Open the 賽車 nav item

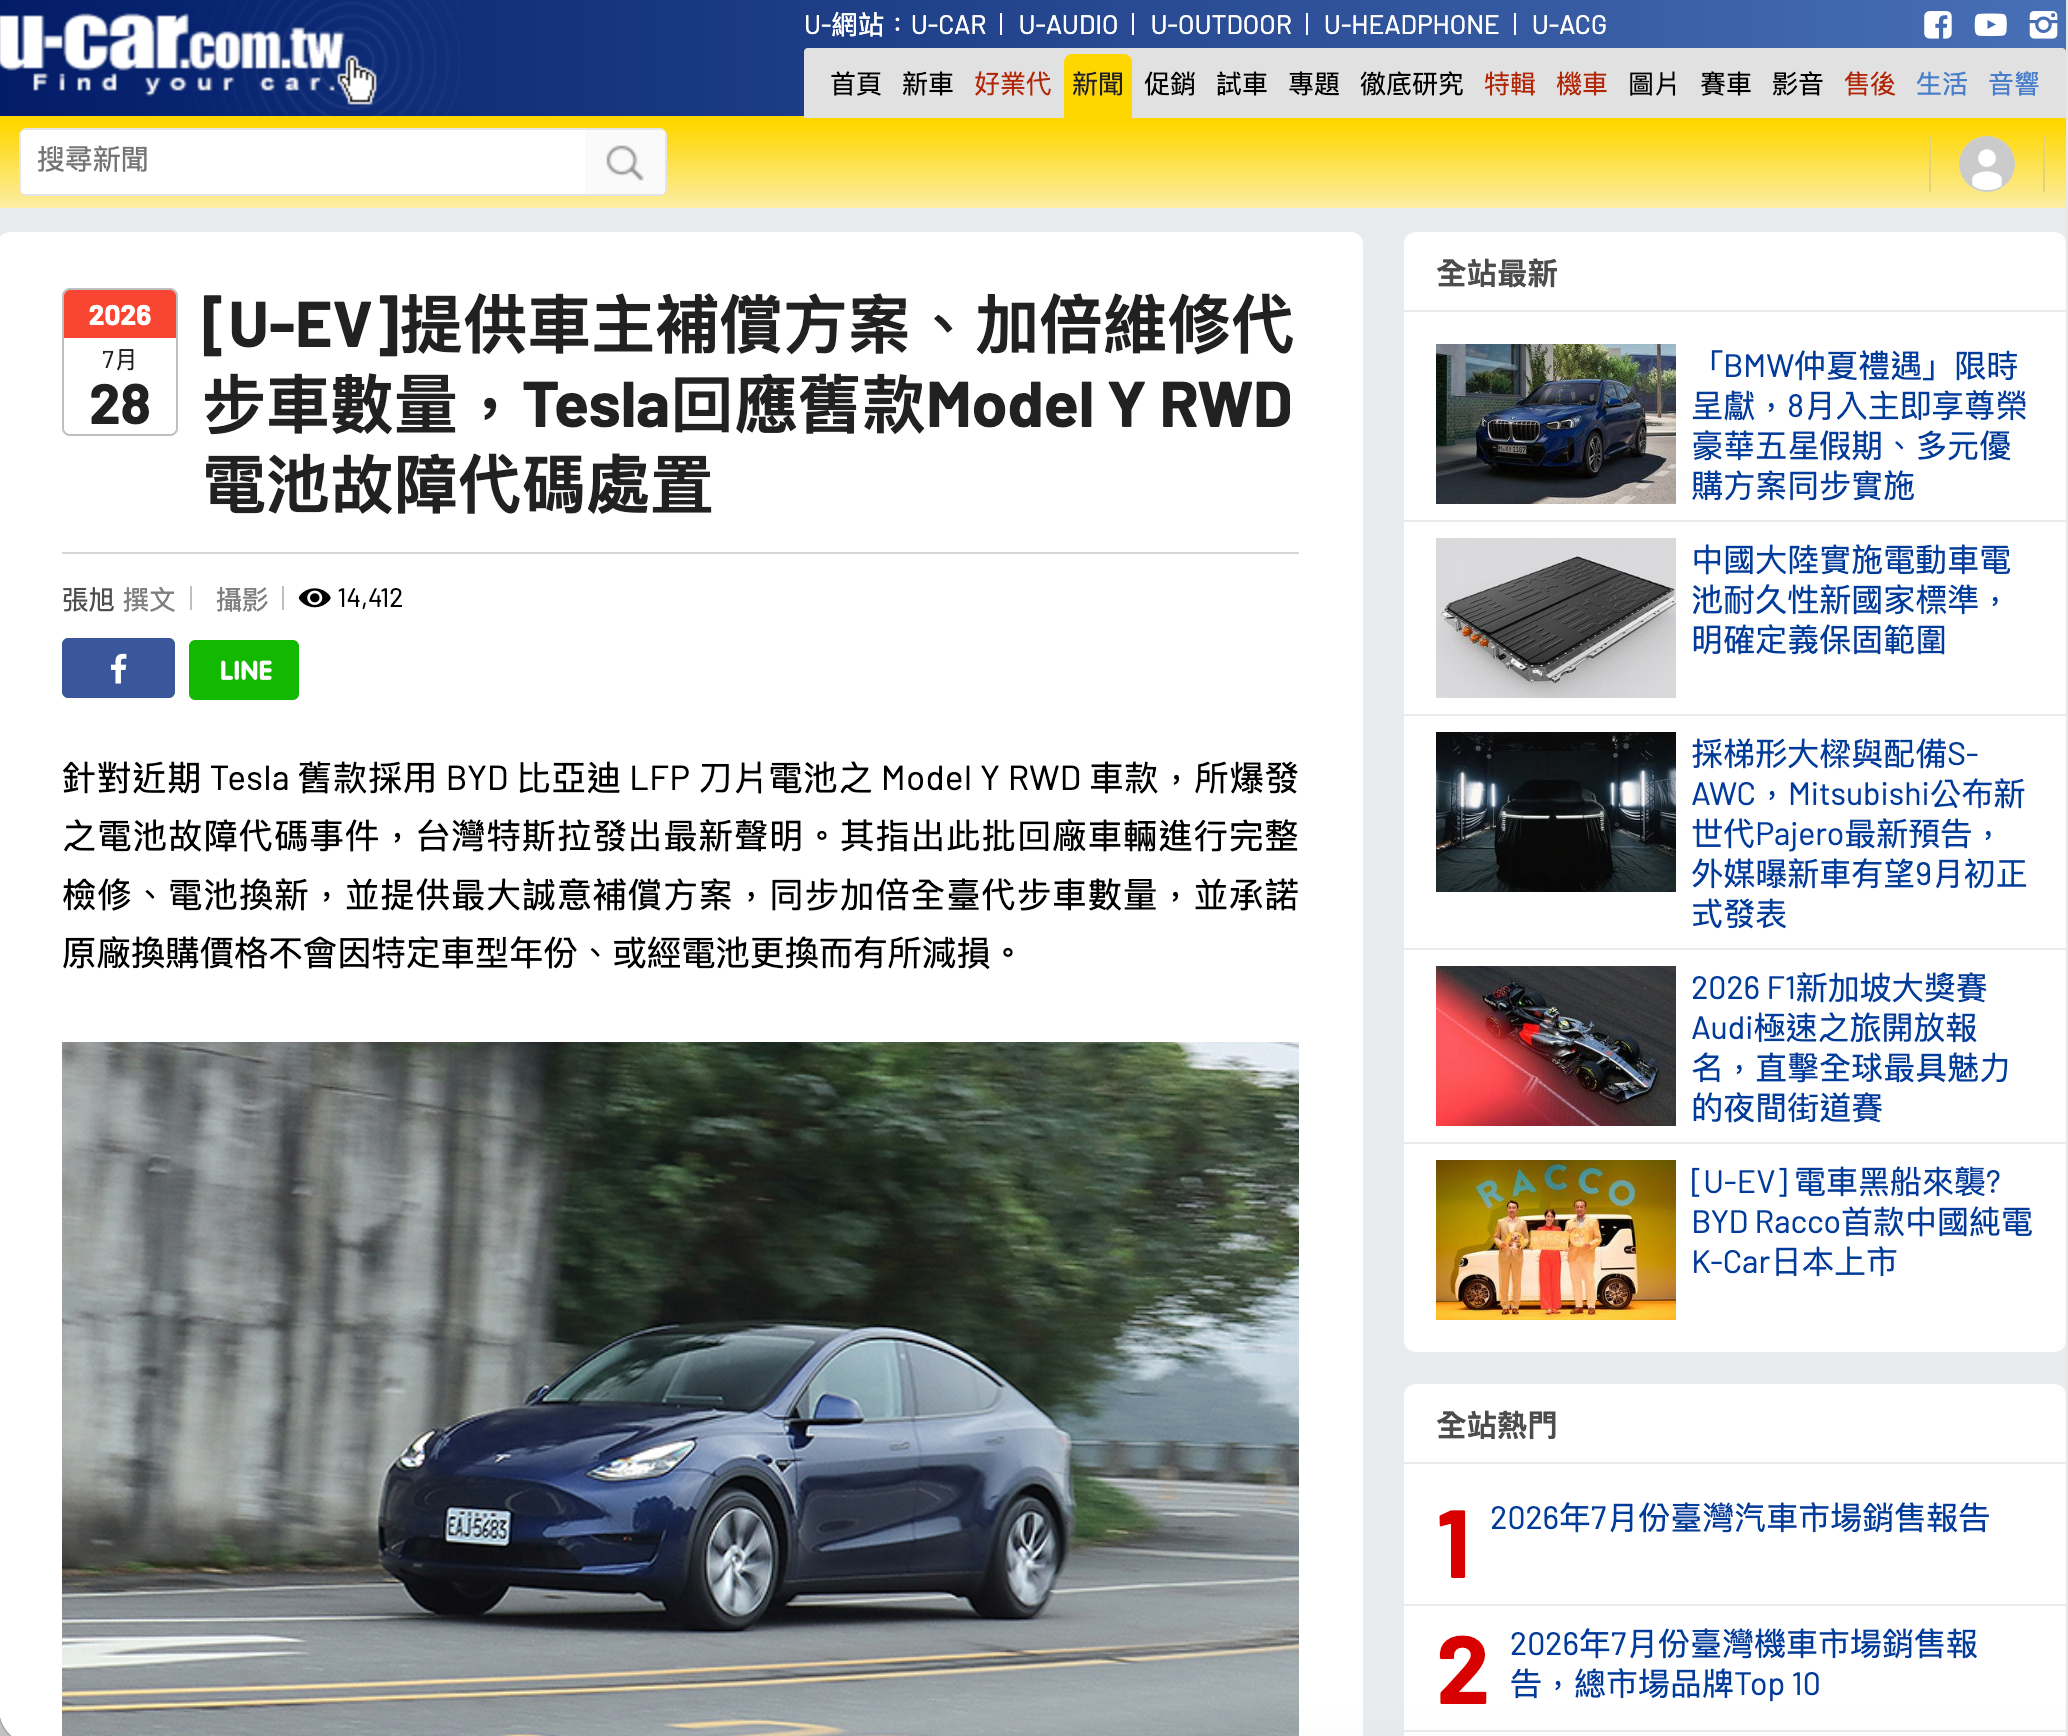[x=1725, y=84]
